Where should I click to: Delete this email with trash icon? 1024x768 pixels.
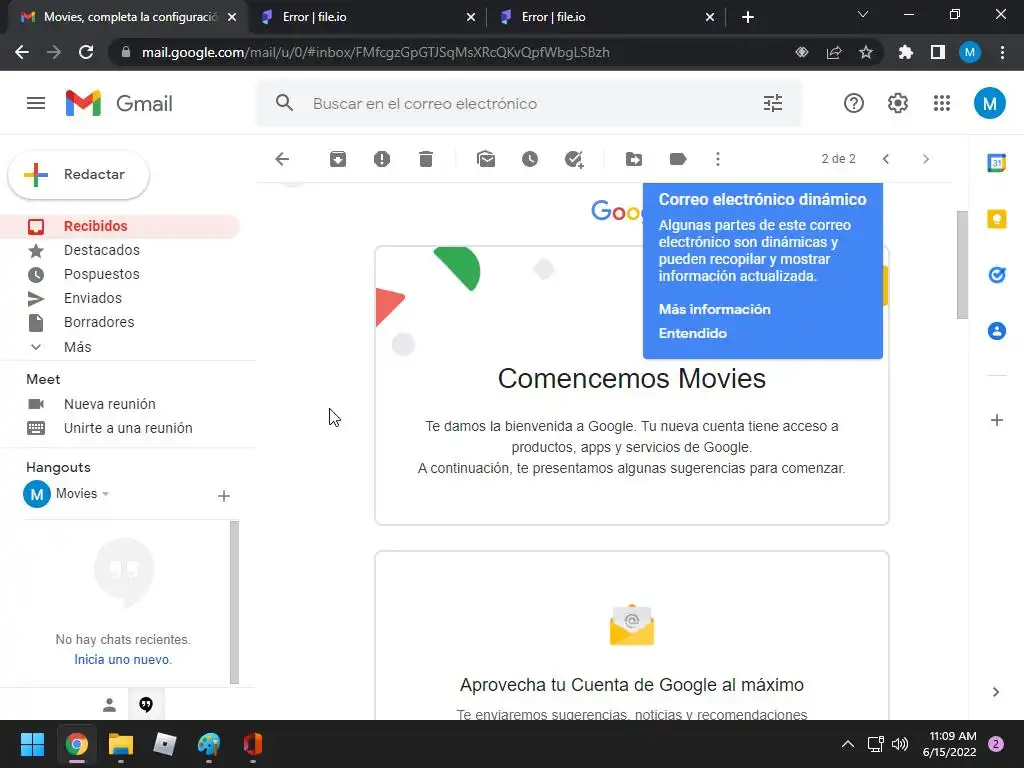point(426,159)
